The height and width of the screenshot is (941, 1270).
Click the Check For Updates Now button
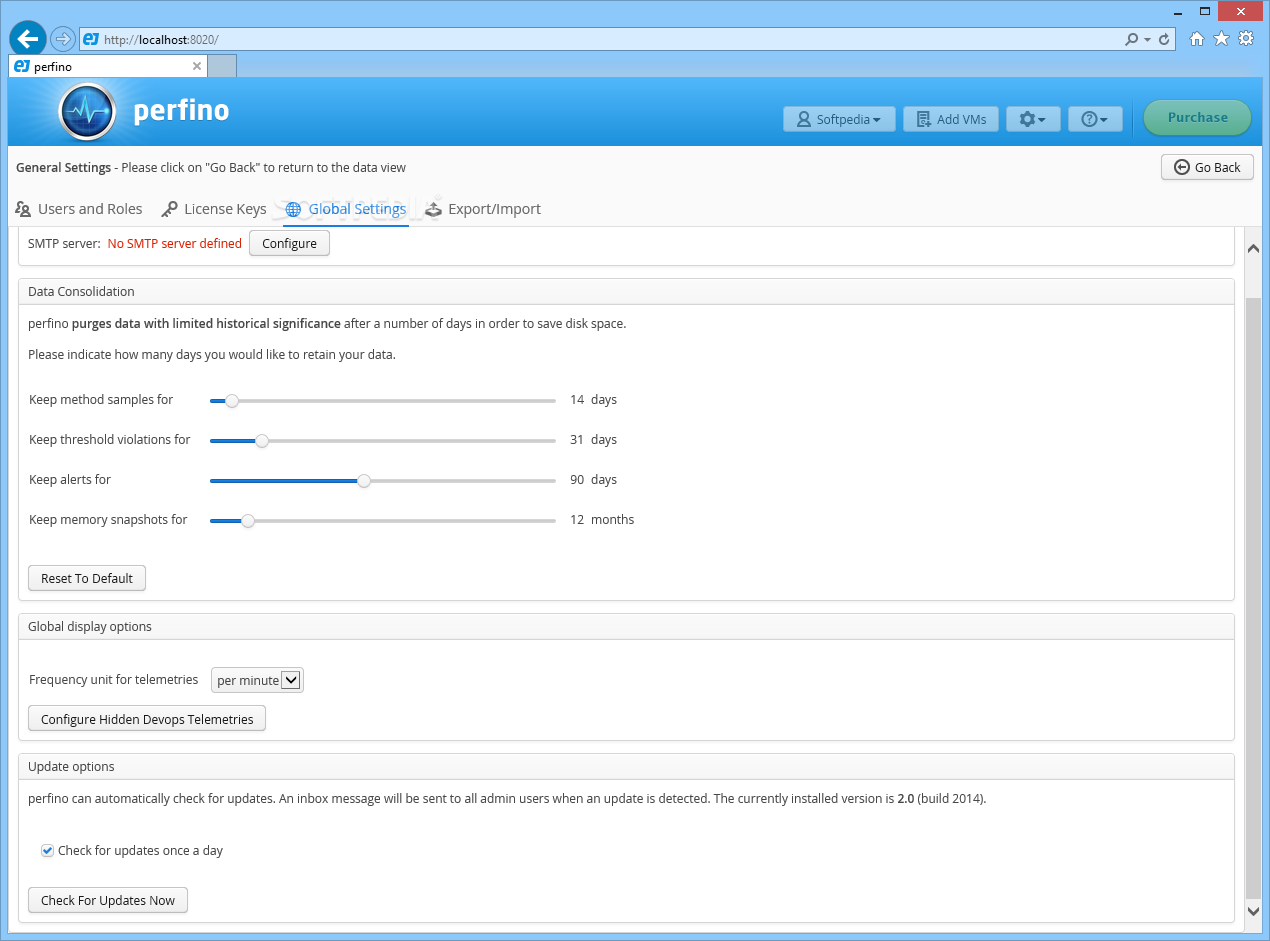click(108, 900)
